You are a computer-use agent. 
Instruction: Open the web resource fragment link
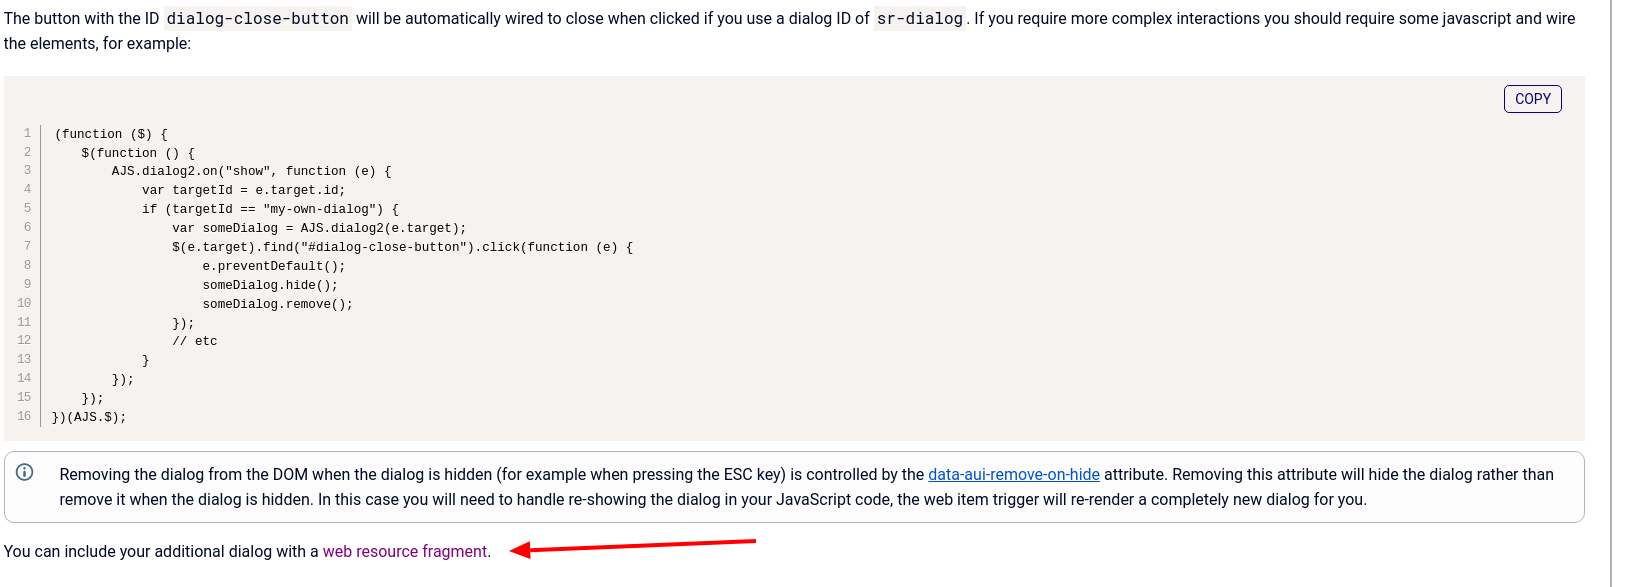coord(404,551)
